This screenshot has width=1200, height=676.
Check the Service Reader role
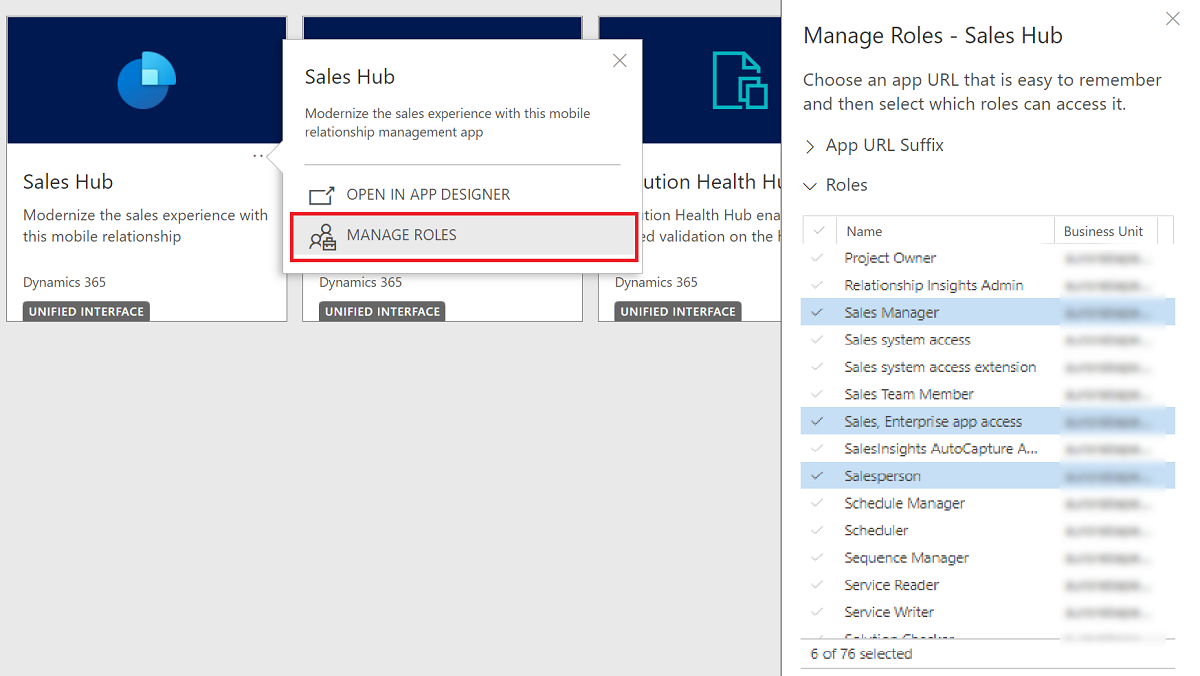pyautogui.click(x=818, y=585)
